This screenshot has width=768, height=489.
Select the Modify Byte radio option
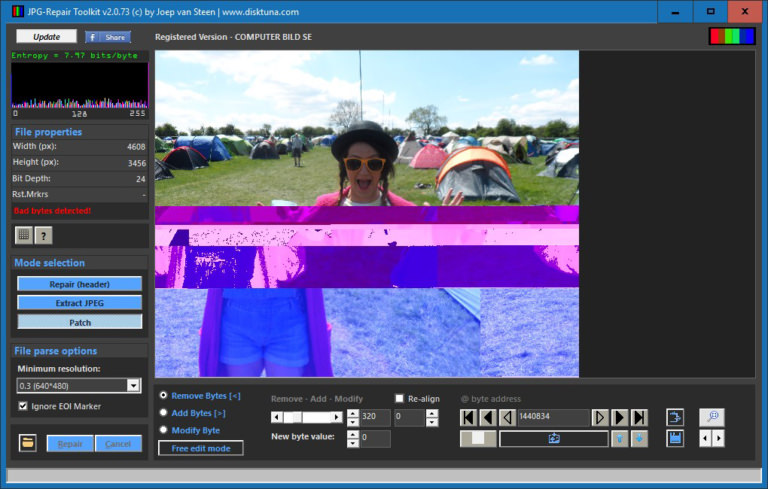(x=163, y=430)
